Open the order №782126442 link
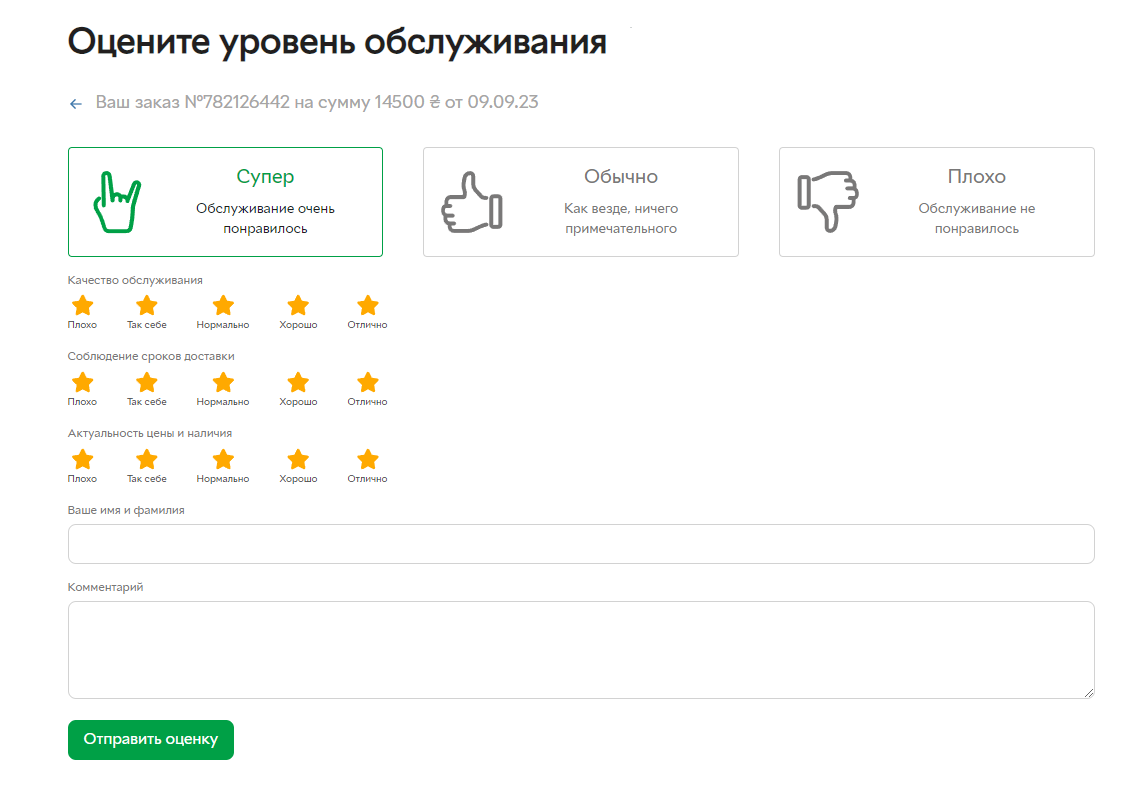 [x=317, y=102]
